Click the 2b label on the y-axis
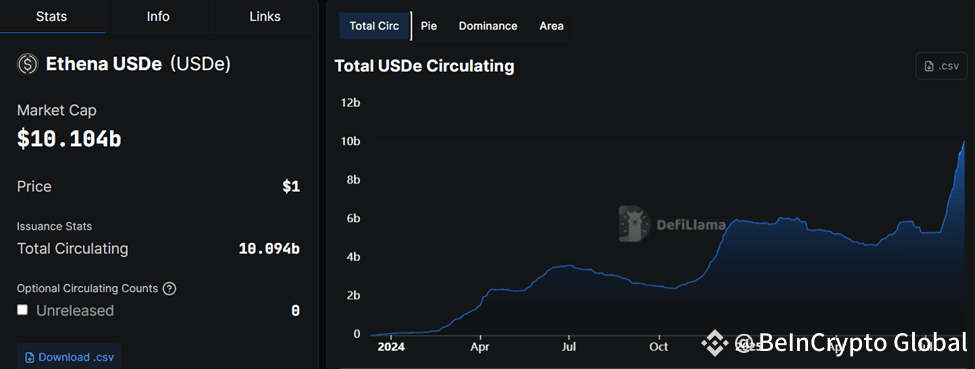 [x=353, y=296]
